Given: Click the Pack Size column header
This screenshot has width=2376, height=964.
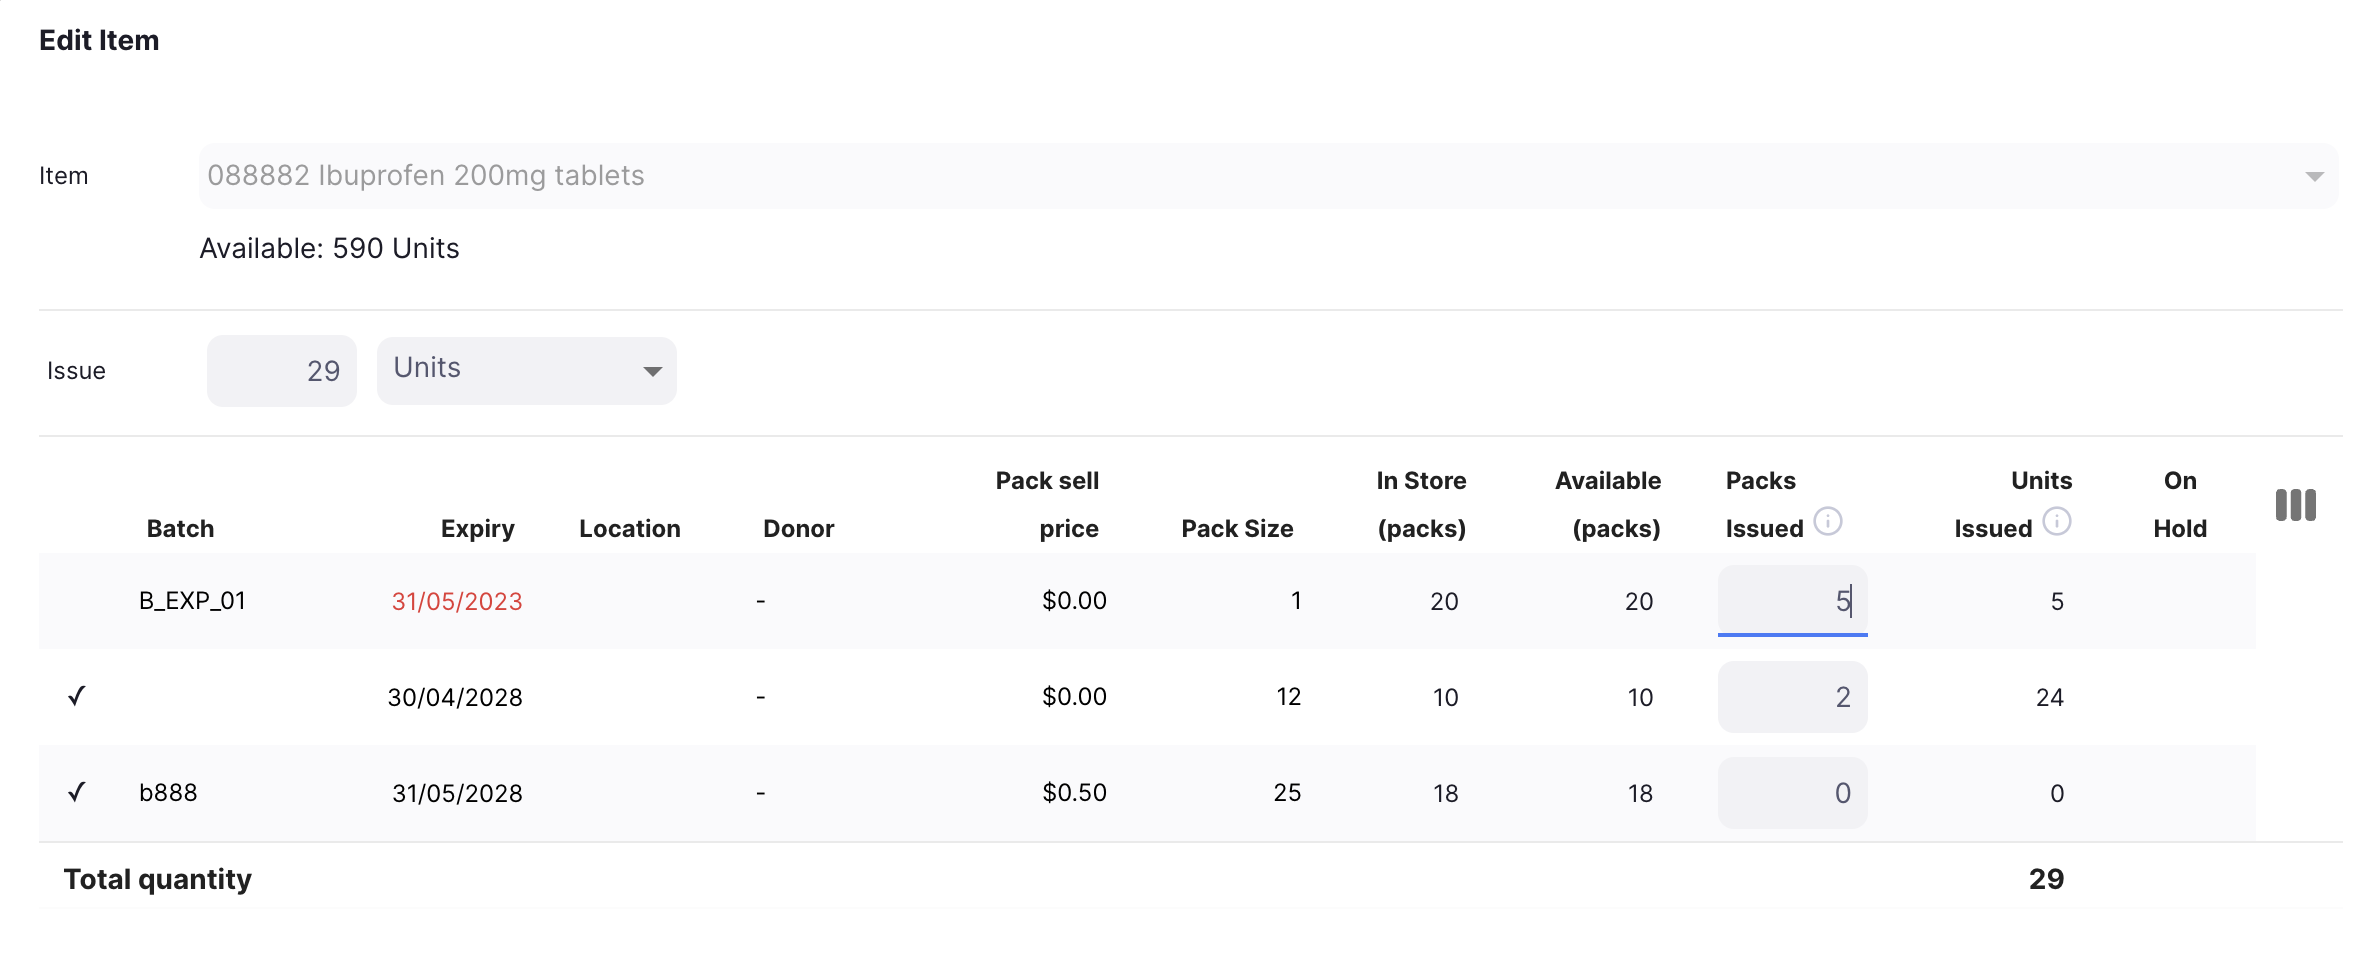Looking at the screenshot, I should point(1237,528).
